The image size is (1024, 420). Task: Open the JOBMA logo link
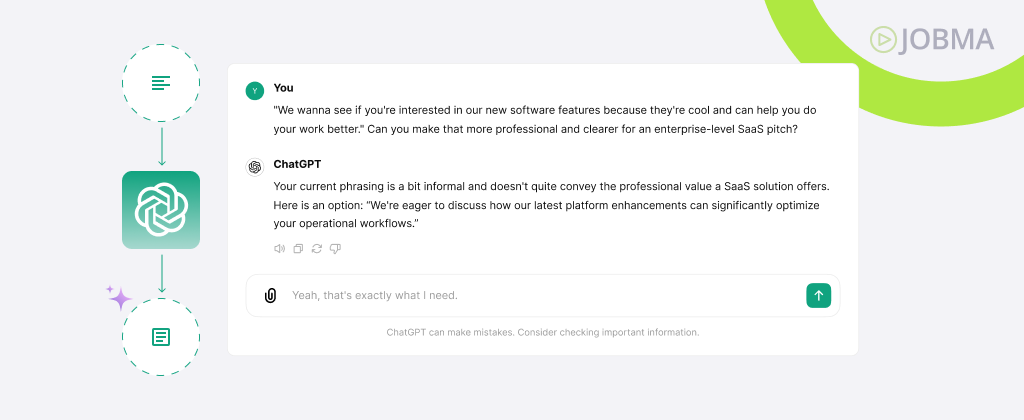(932, 40)
